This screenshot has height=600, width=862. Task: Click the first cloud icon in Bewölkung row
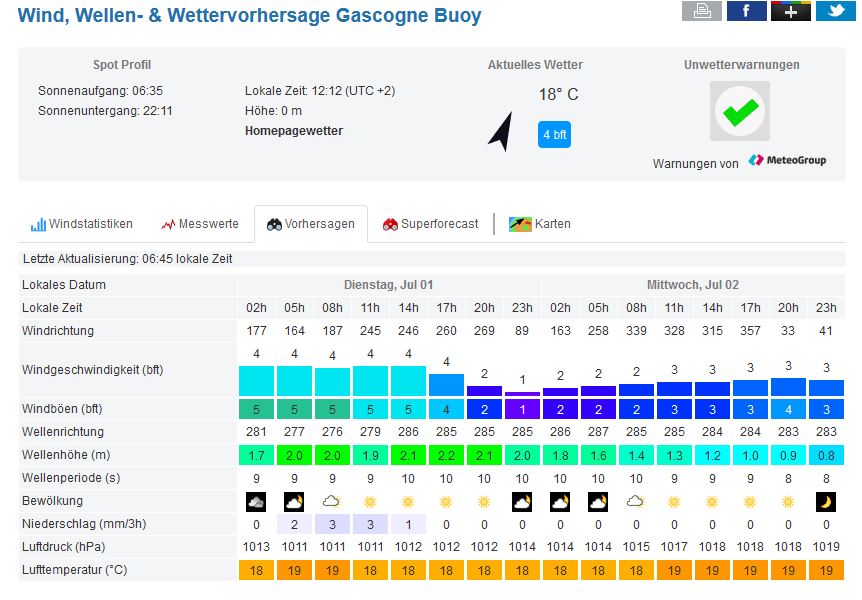pyautogui.click(x=256, y=501)
